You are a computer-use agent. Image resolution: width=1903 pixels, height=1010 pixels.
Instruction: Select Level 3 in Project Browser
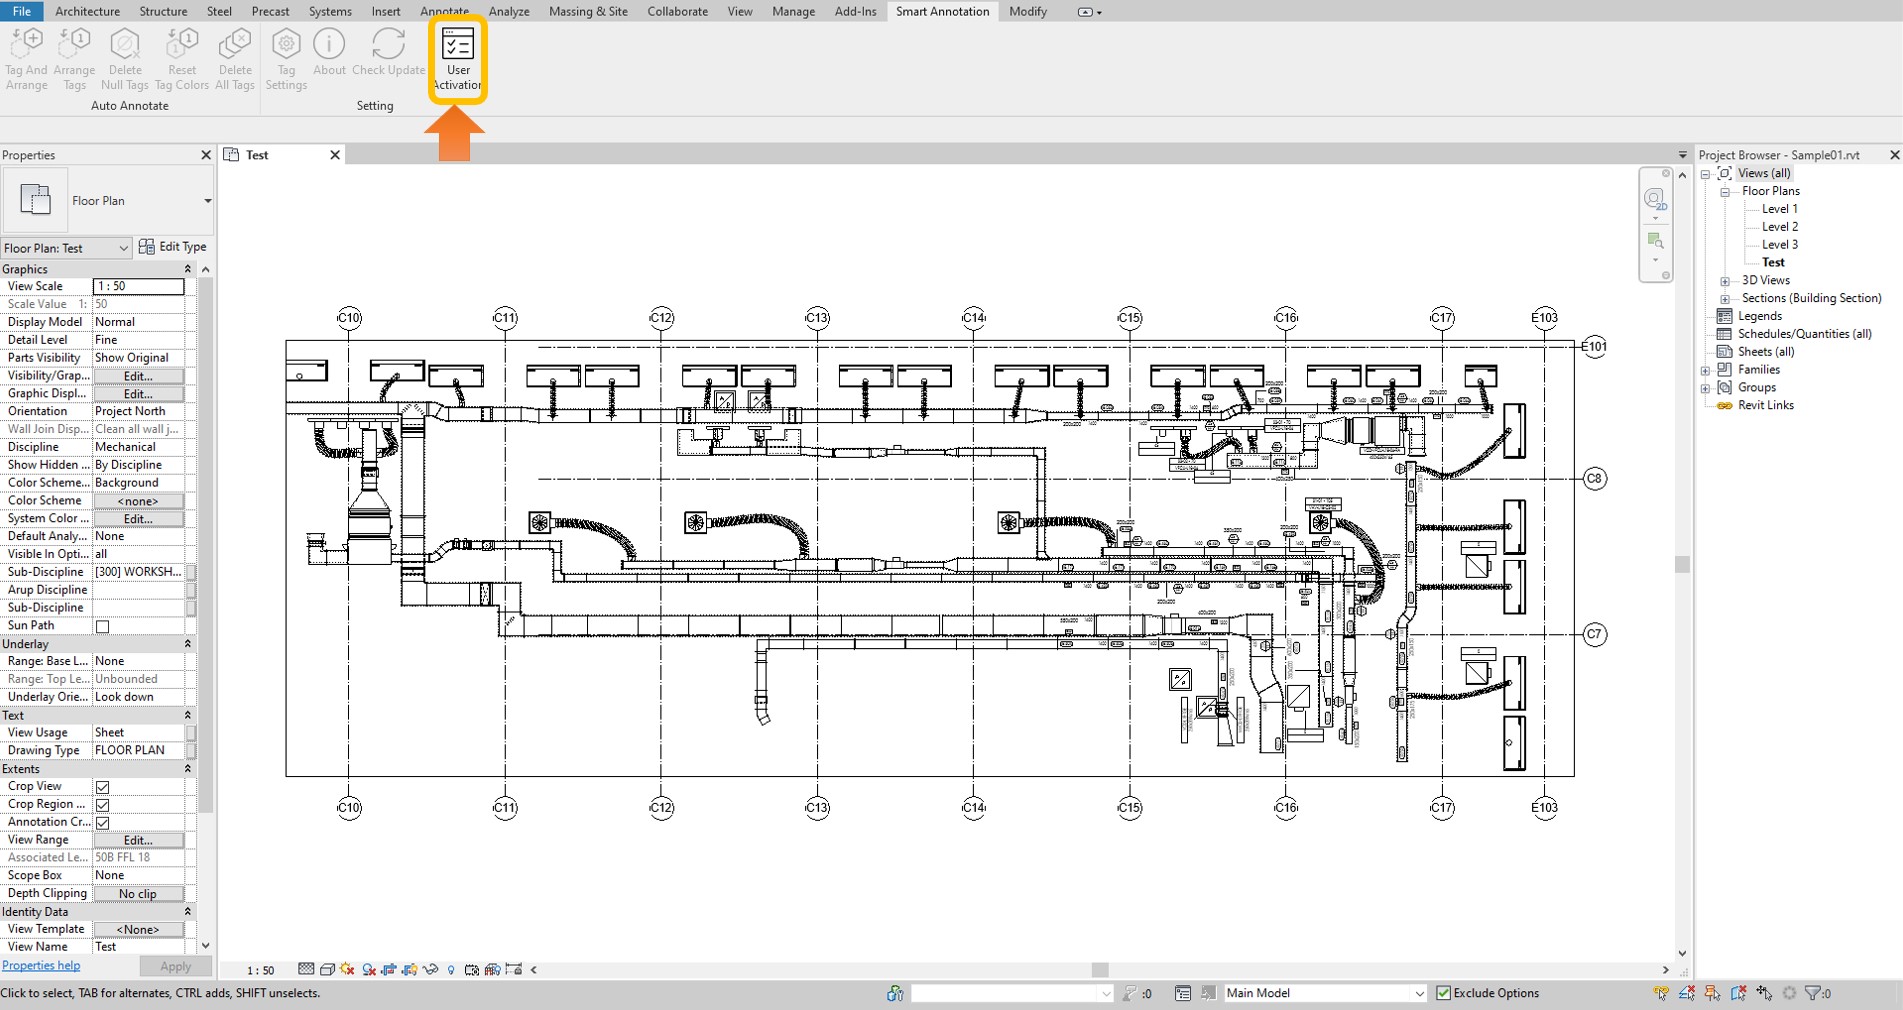[1779, 245]
